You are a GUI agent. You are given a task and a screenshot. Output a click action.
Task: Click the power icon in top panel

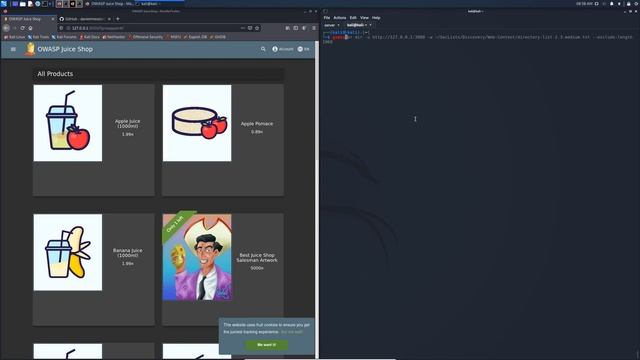(x=636, y=4)
